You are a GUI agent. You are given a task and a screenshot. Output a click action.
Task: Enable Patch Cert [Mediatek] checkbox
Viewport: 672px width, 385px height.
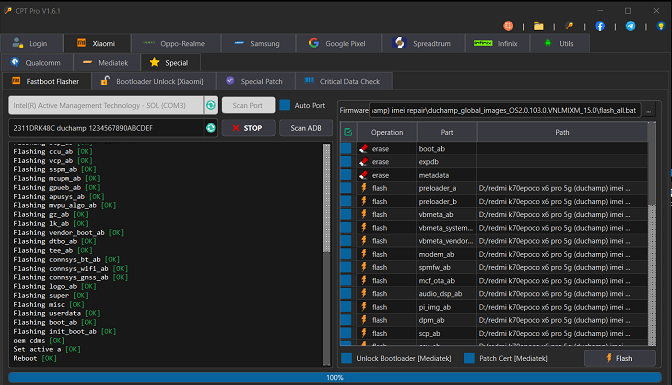pos(469,358)
